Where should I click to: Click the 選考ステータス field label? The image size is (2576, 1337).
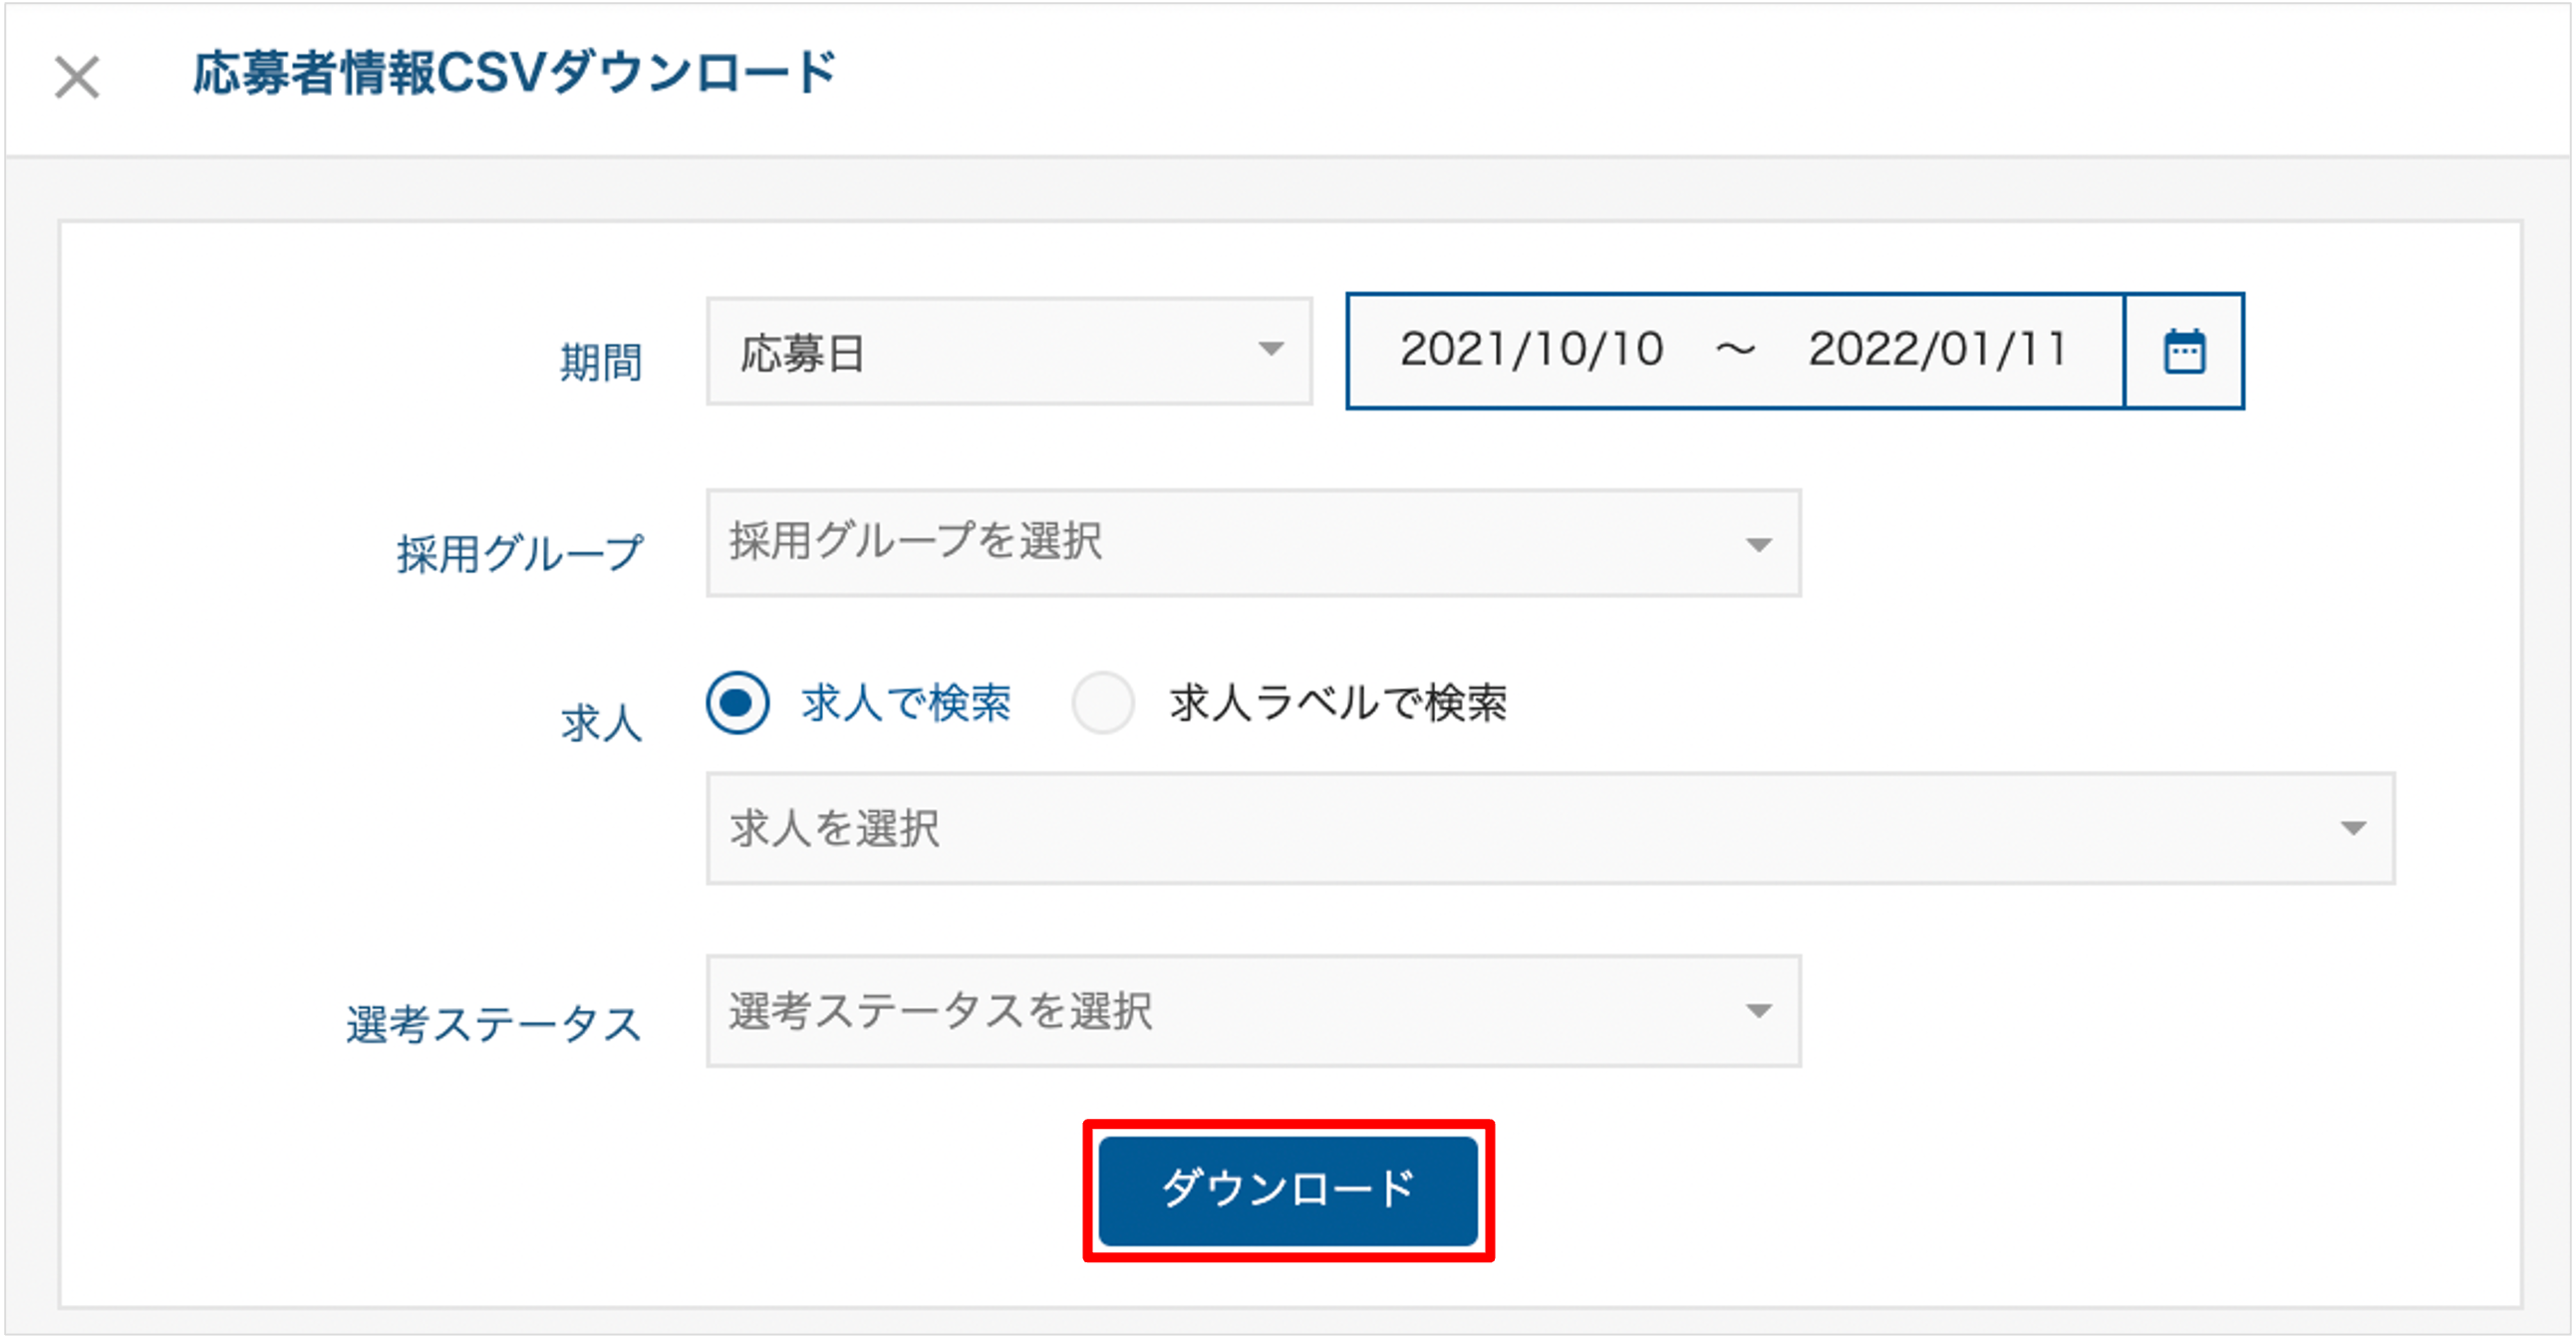(x=493, y=1024)
